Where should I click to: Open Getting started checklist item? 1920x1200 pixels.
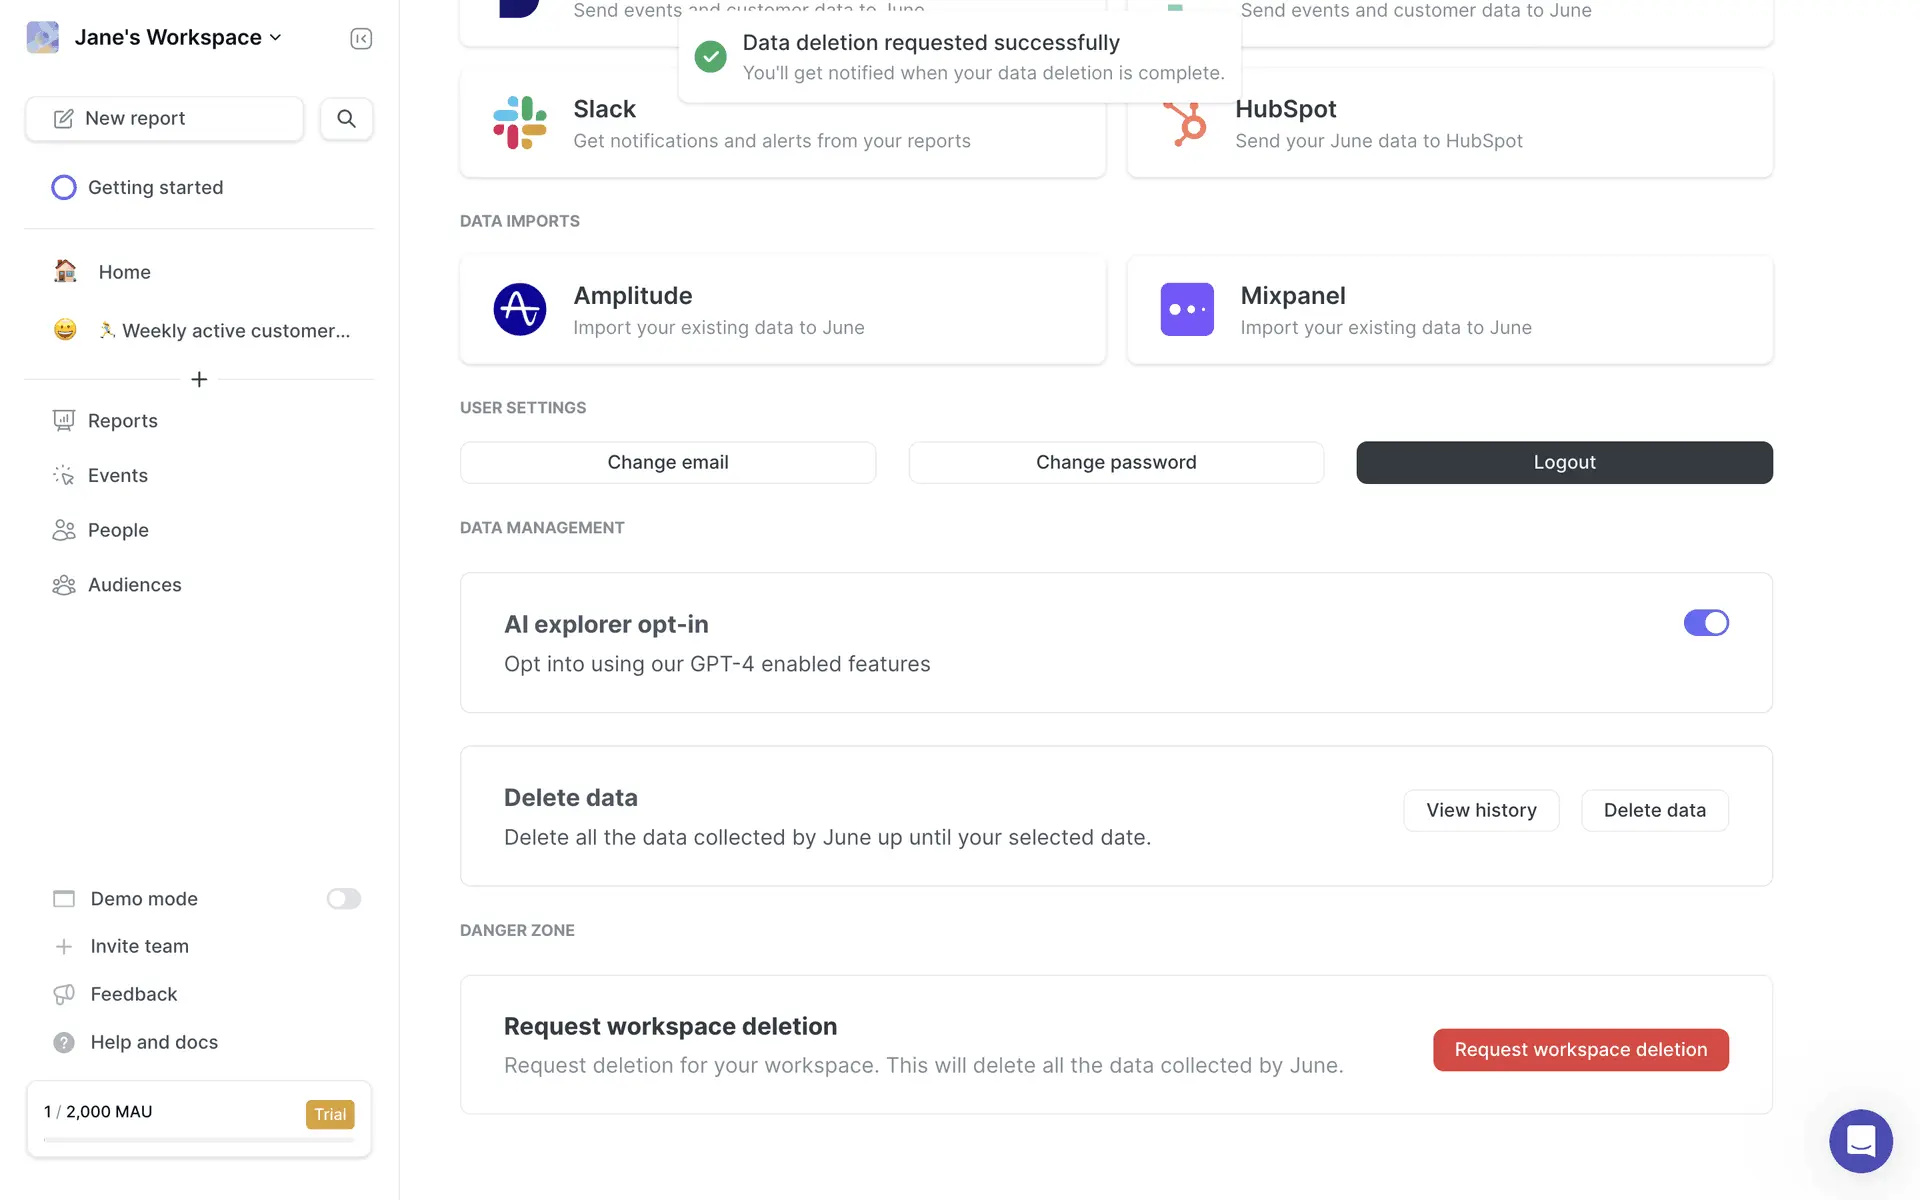click(x=155, y=188)
